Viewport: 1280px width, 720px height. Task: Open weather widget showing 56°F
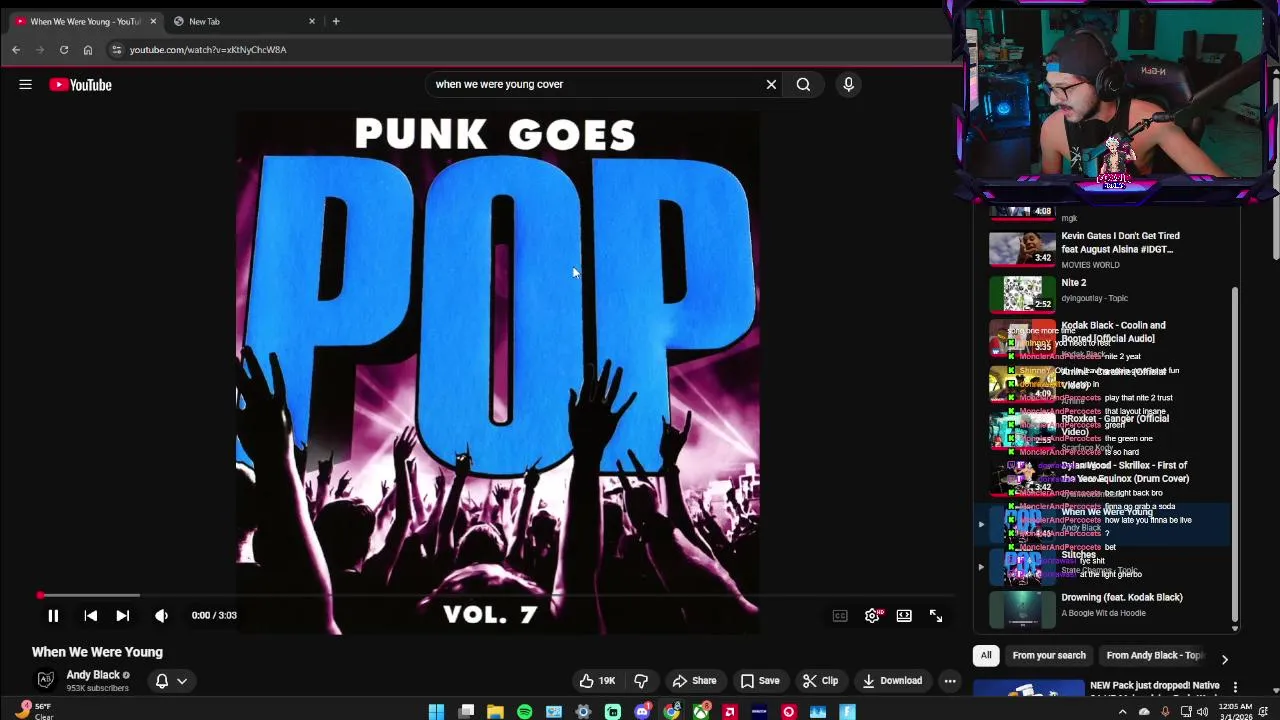(x=33, y=711)
